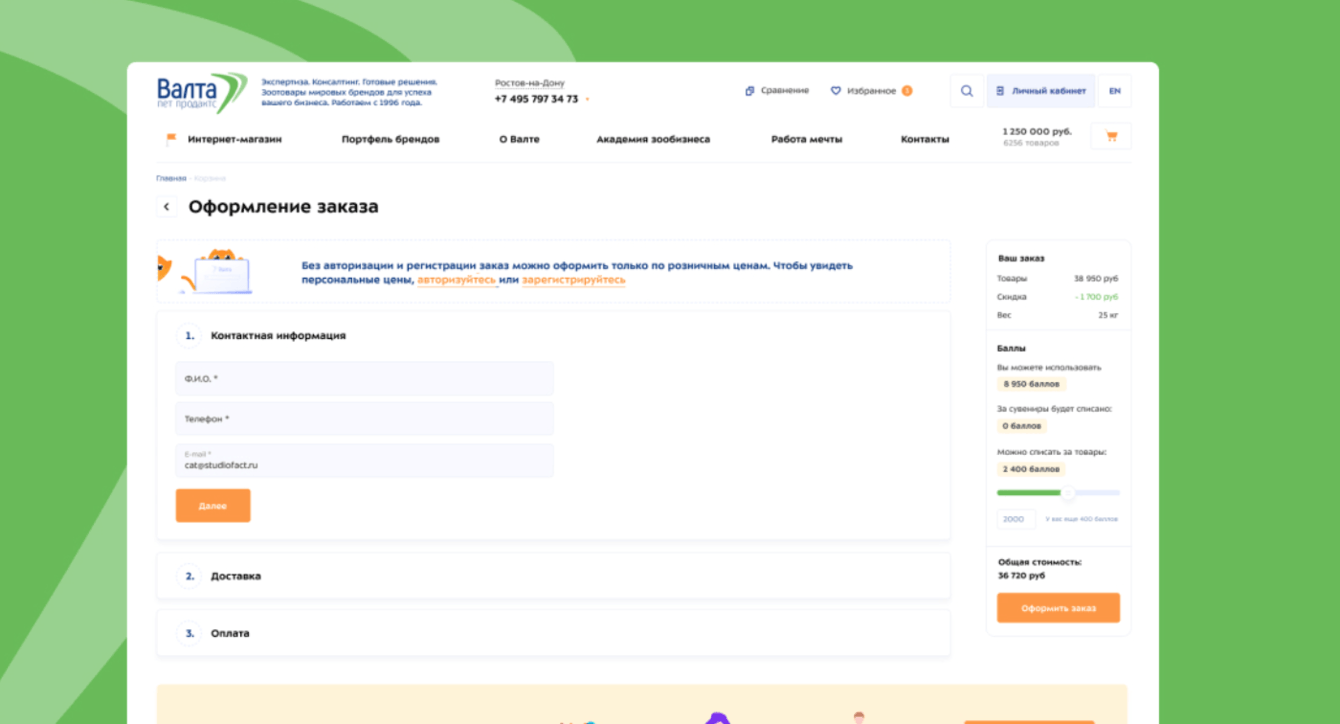The width and height of the screenshot is (1340, 724).
Task: Open Контакты menu item
Action: pyautogui.click(x=925, y=139)
